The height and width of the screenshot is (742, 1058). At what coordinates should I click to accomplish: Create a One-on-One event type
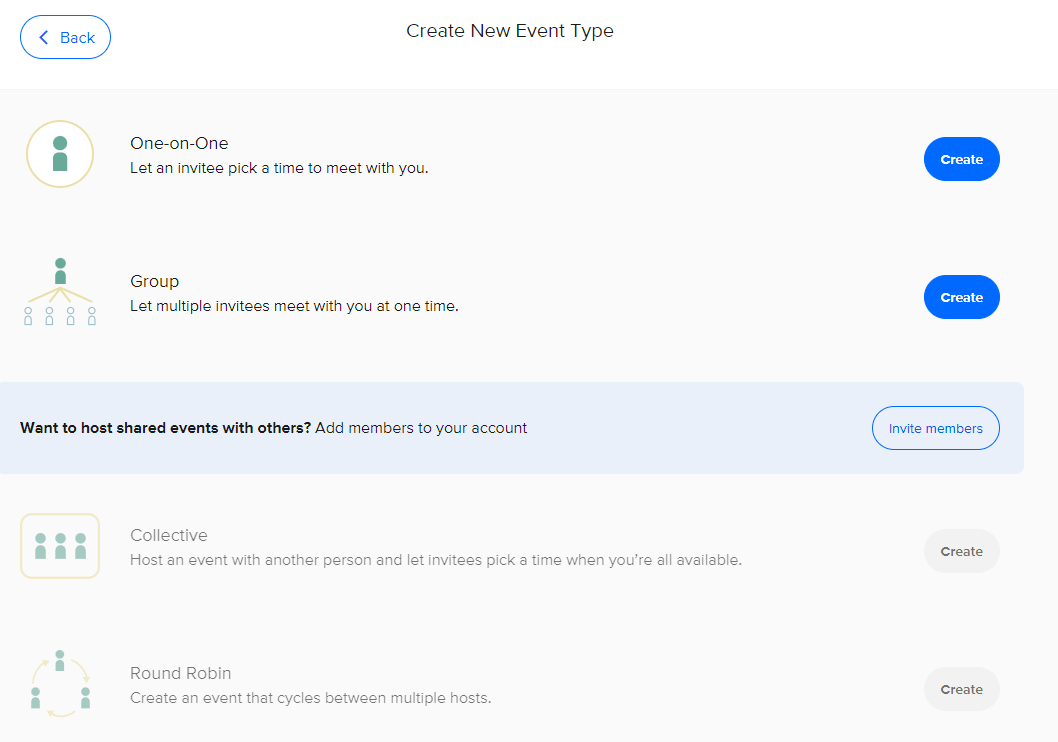[962, 159]
